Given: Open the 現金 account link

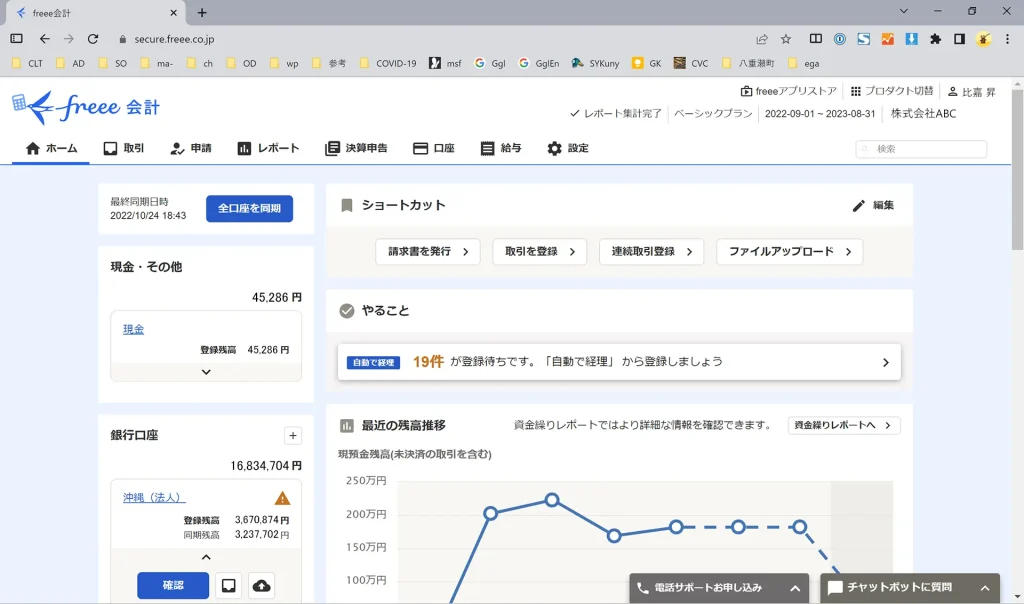Looking at the screenshot, I should [x=133, y=329].
